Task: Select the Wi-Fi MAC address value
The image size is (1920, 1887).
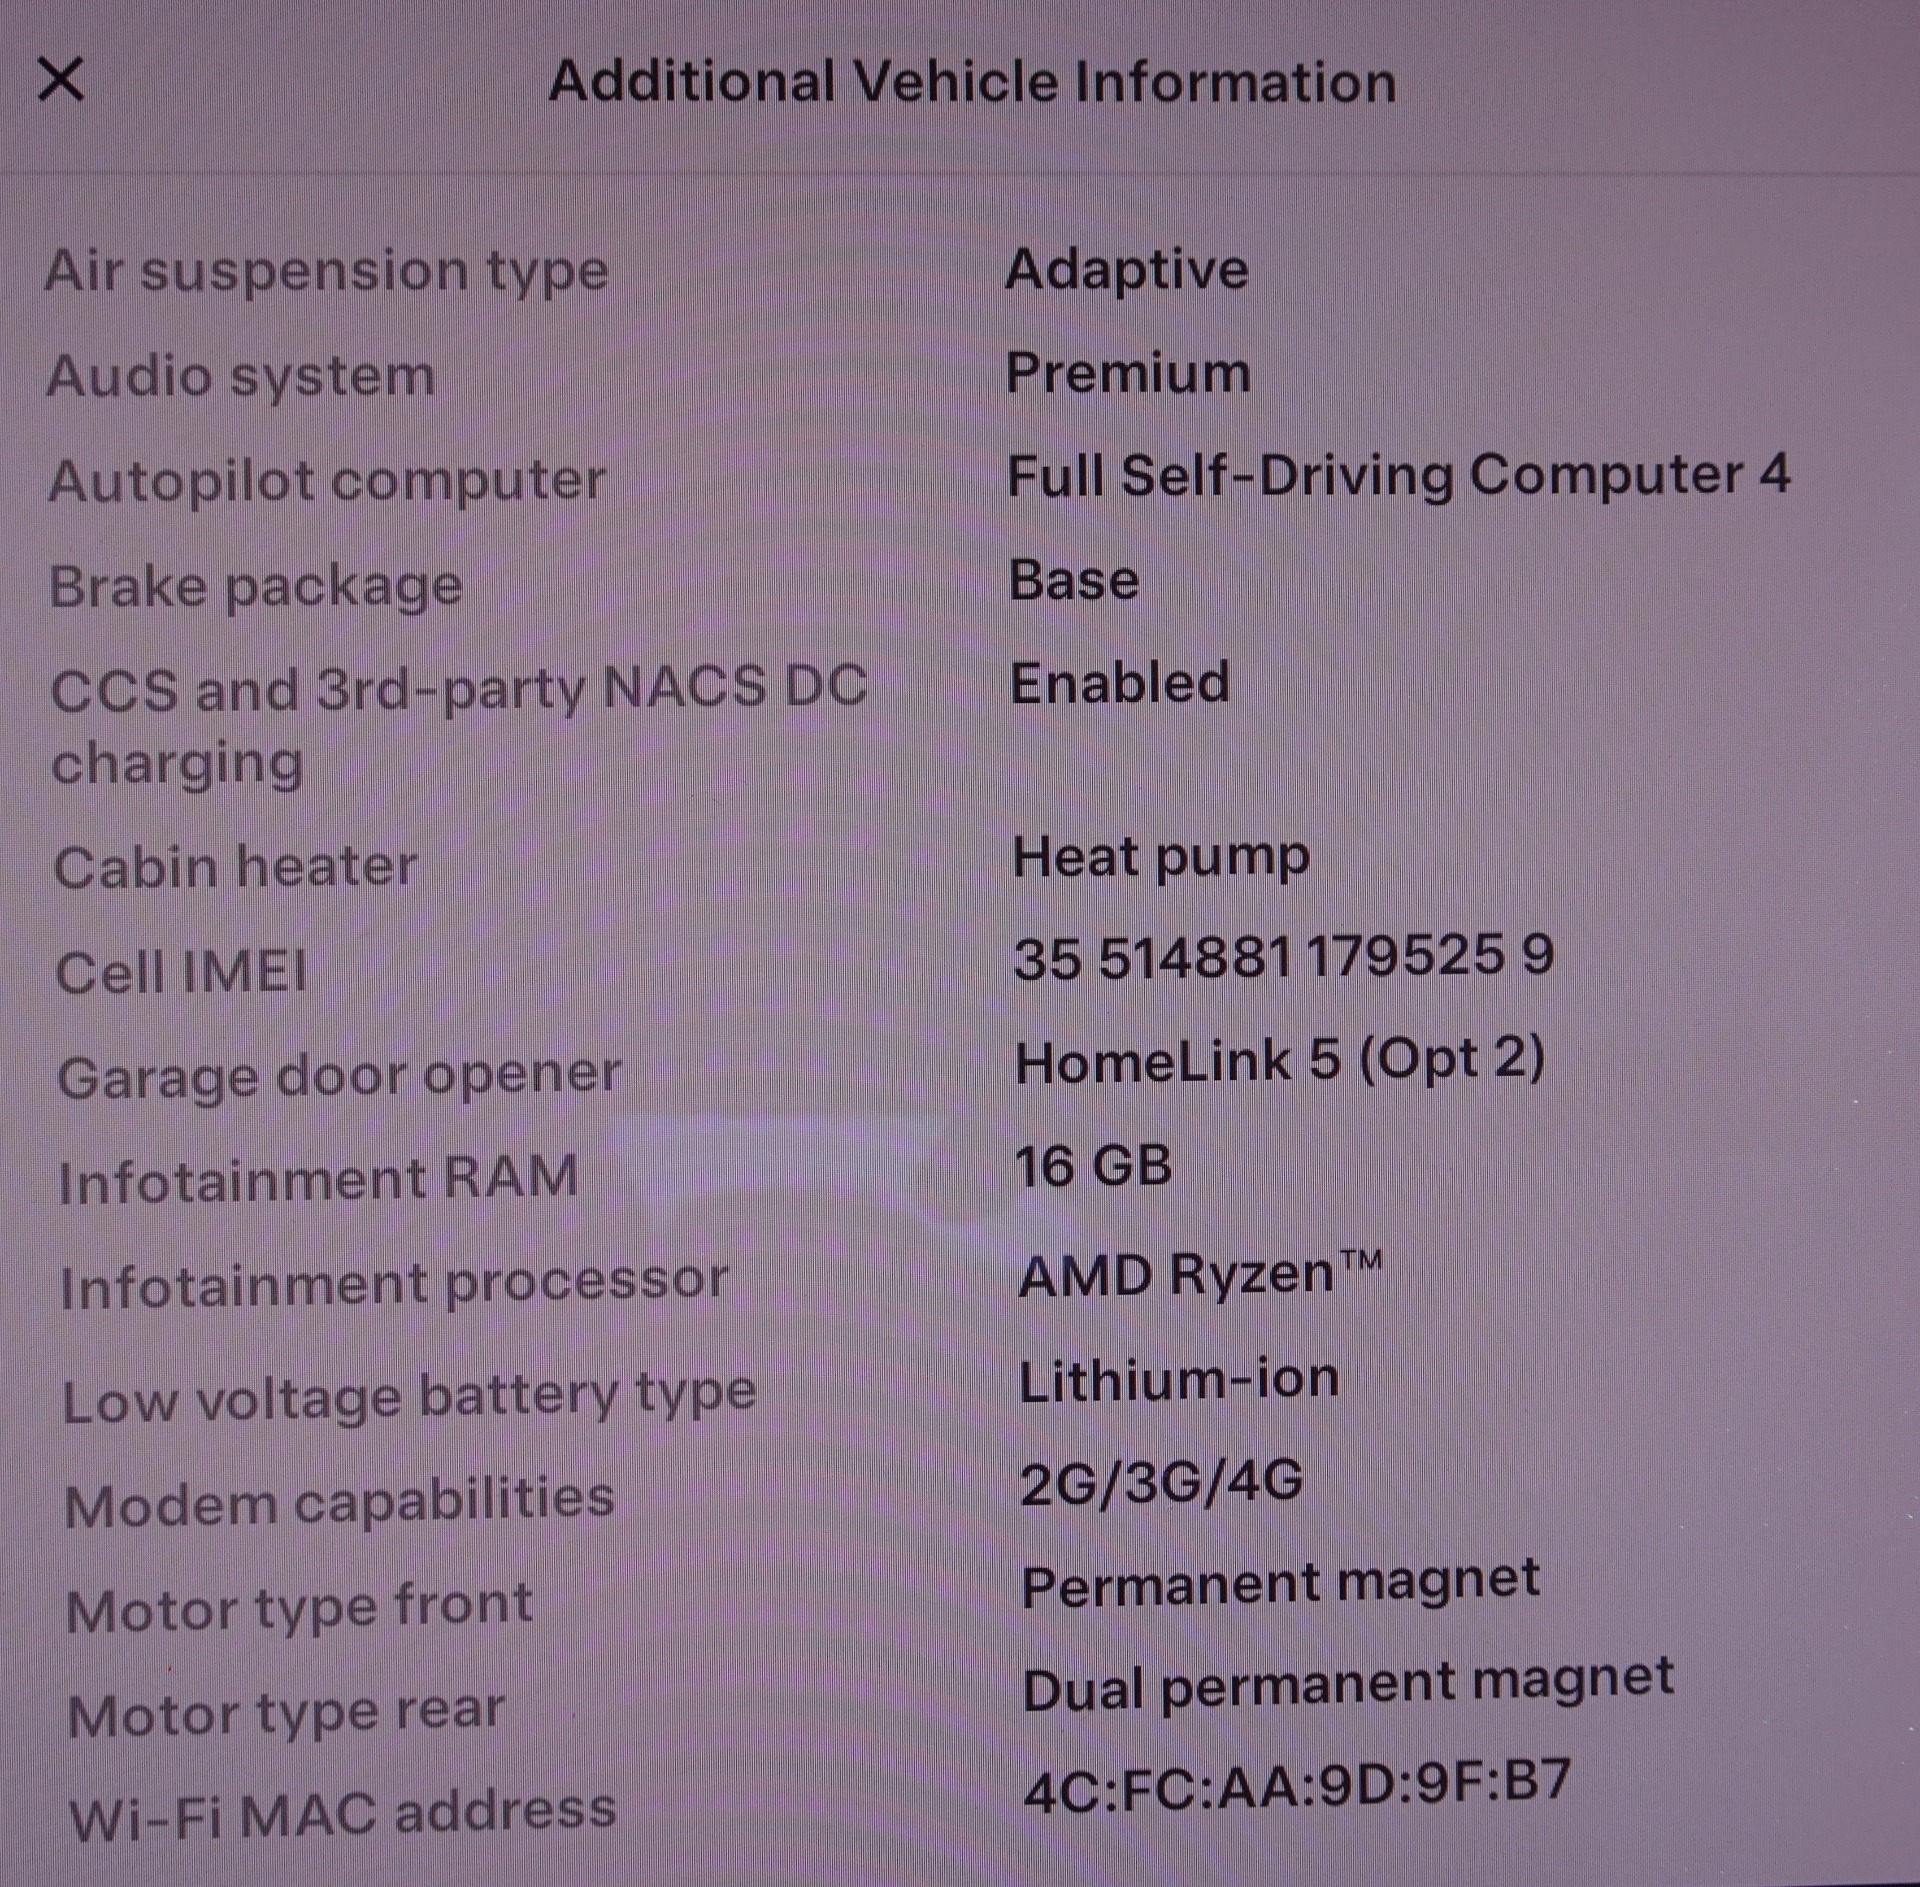Action: [x=1297, y=1786]
